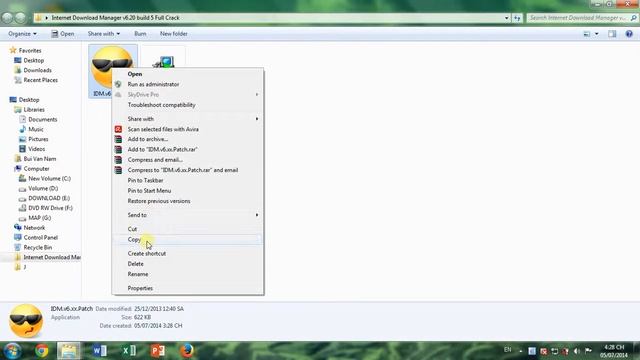Choose Delete from the context menu

(x=187, y=264)
